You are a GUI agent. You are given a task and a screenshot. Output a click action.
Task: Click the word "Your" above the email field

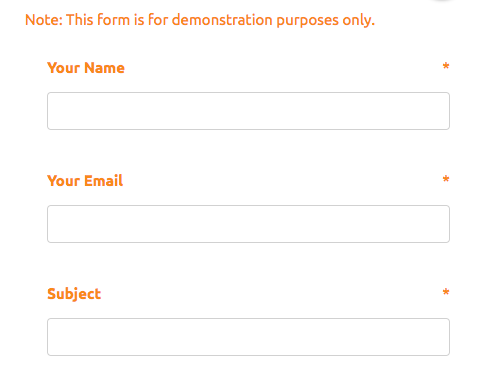click(63, 181)
